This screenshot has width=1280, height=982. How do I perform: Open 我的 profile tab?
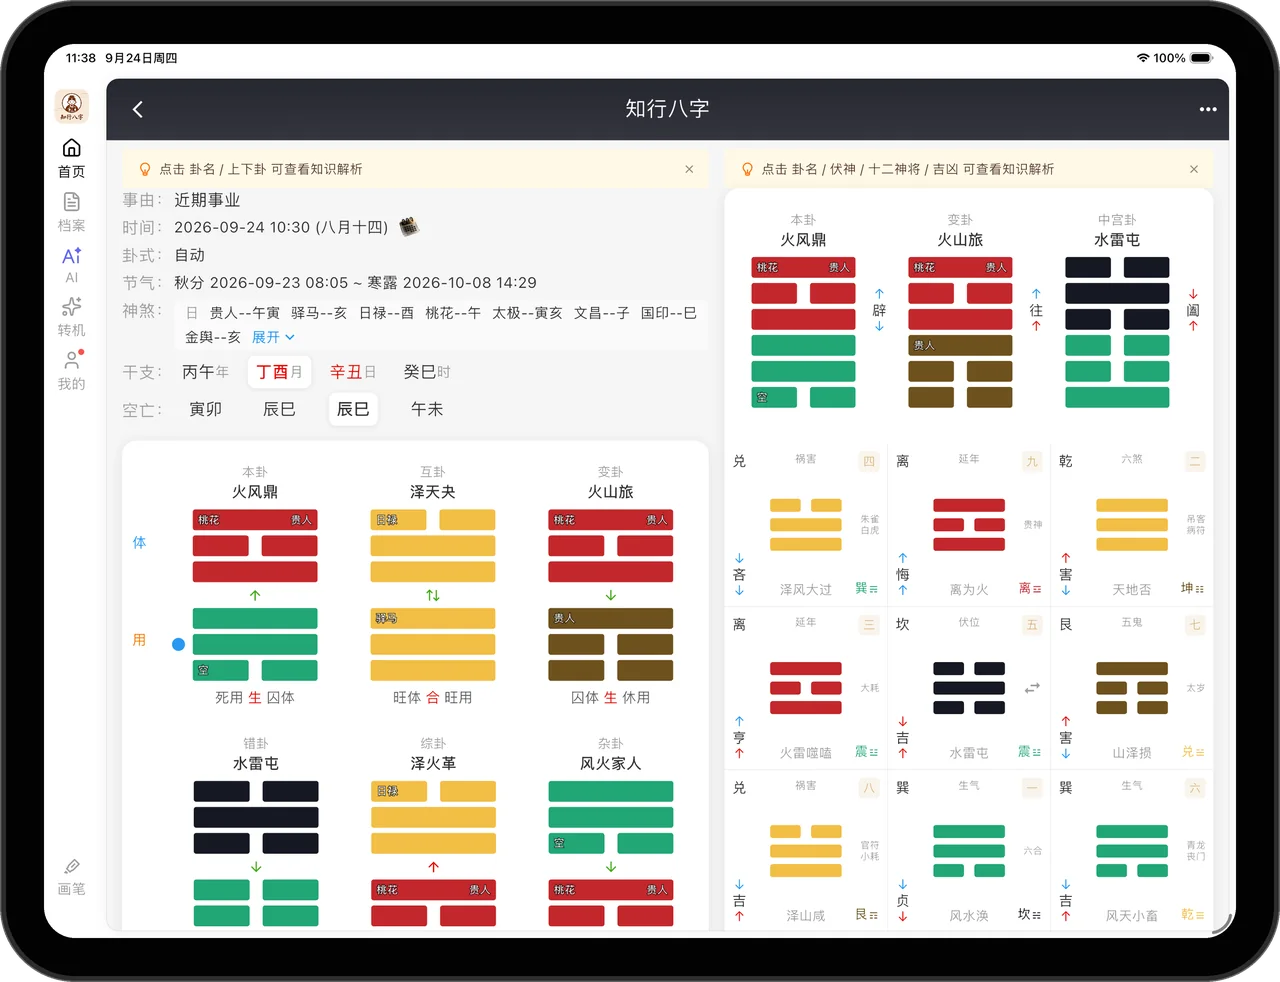(71, 371)
